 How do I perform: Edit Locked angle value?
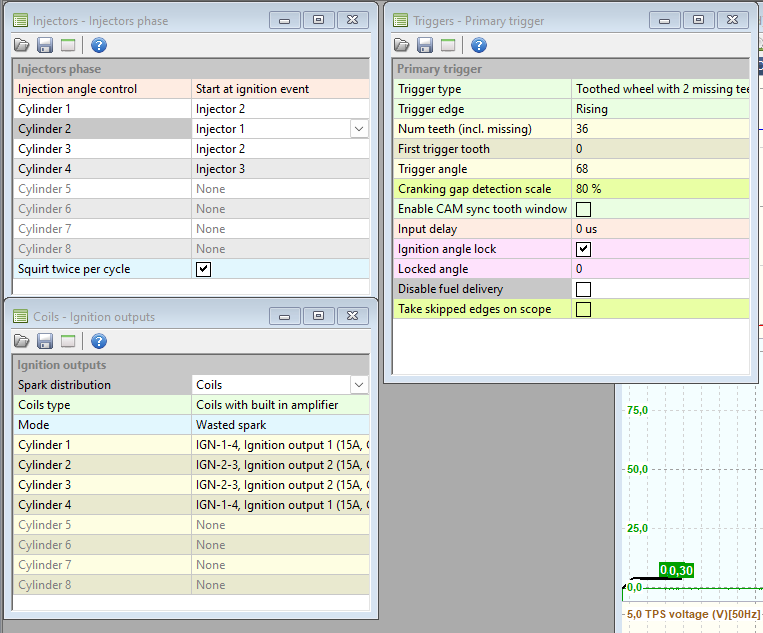[660, 269]
